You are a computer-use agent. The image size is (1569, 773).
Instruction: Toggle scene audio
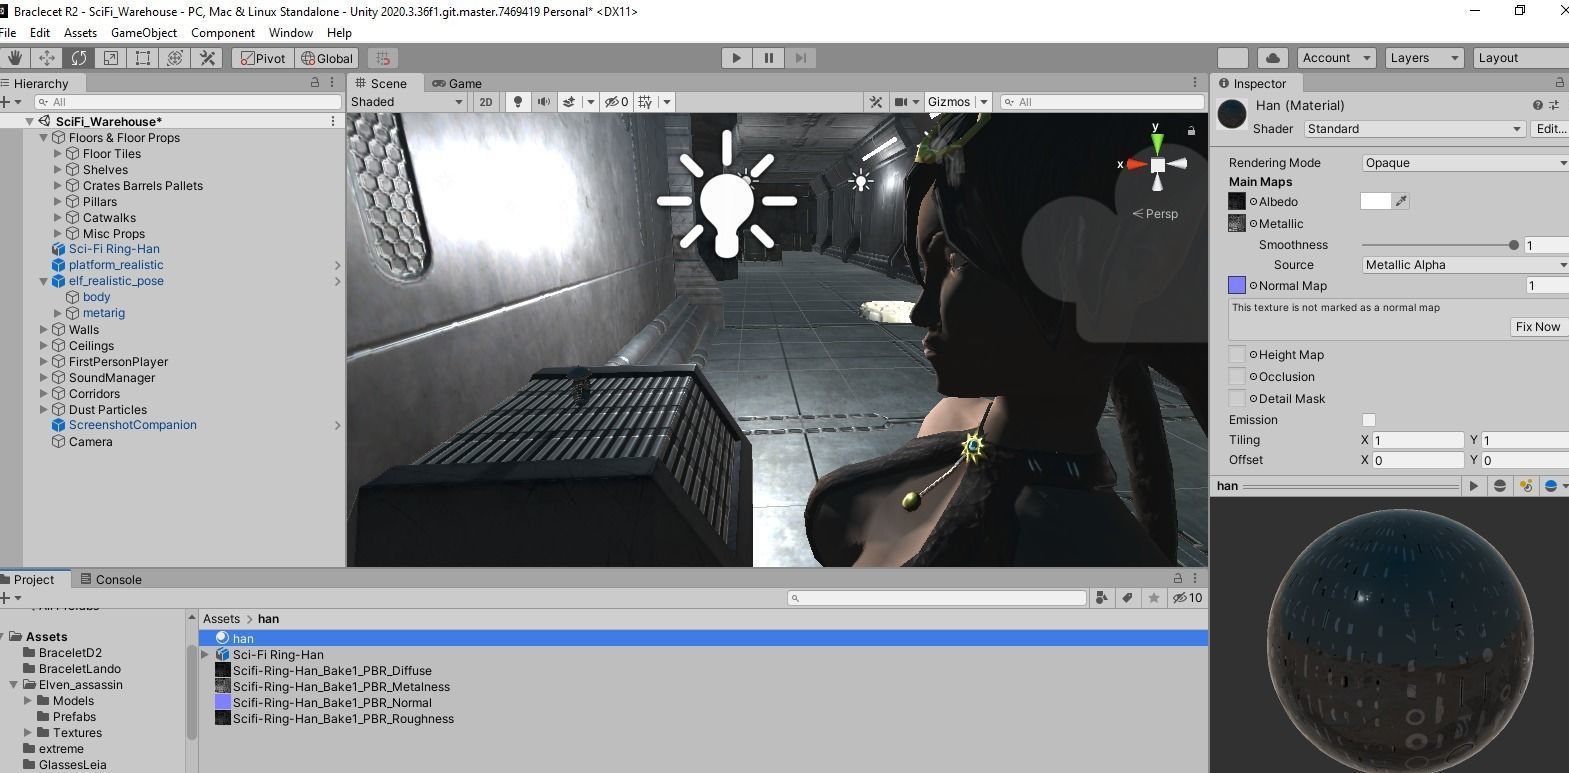(x=544, y=102)
